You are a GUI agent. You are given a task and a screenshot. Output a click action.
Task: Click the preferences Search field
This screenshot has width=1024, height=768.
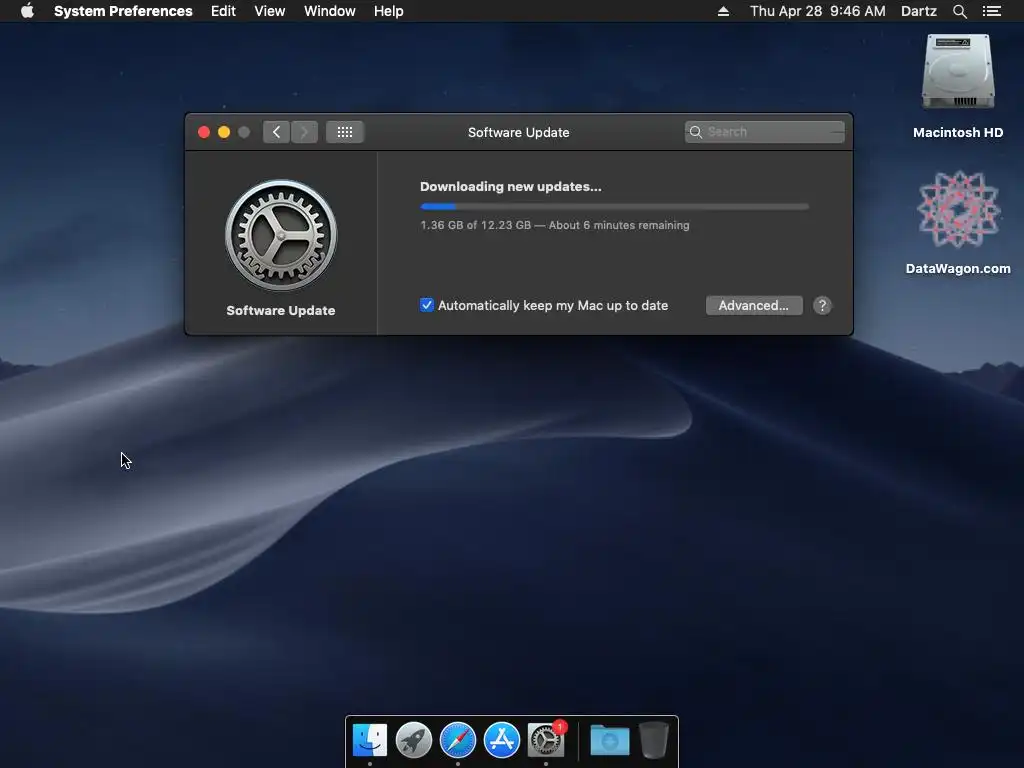point(765,132)
